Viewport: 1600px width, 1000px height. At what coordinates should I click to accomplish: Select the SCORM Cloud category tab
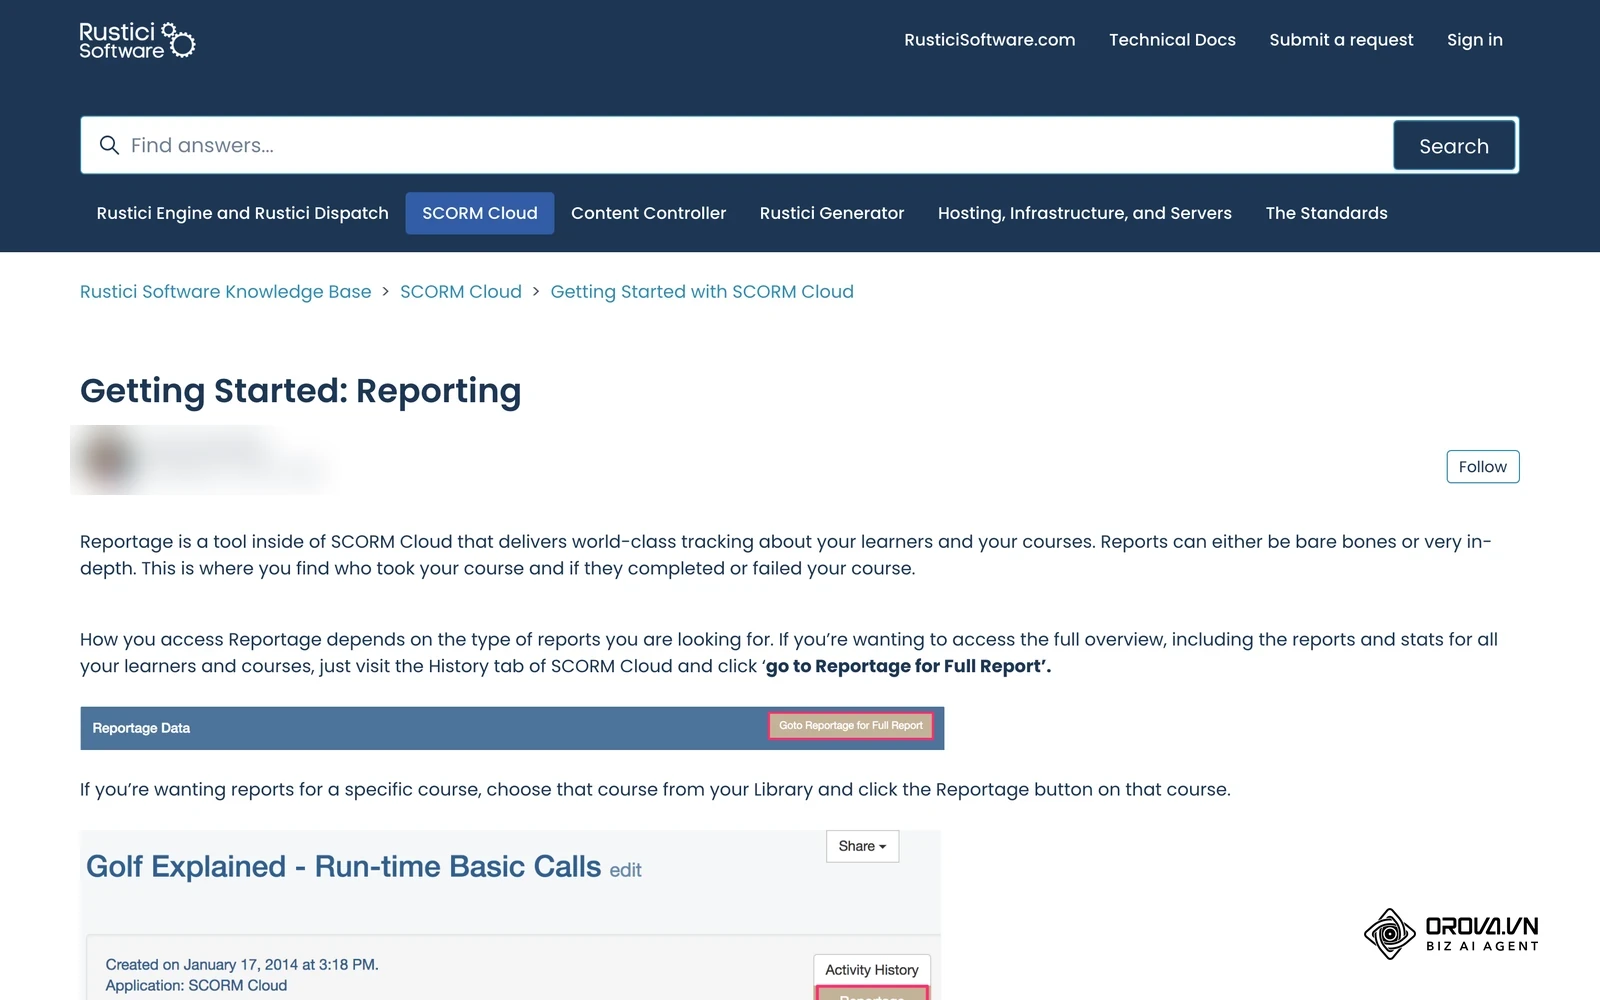click(480, 213)
